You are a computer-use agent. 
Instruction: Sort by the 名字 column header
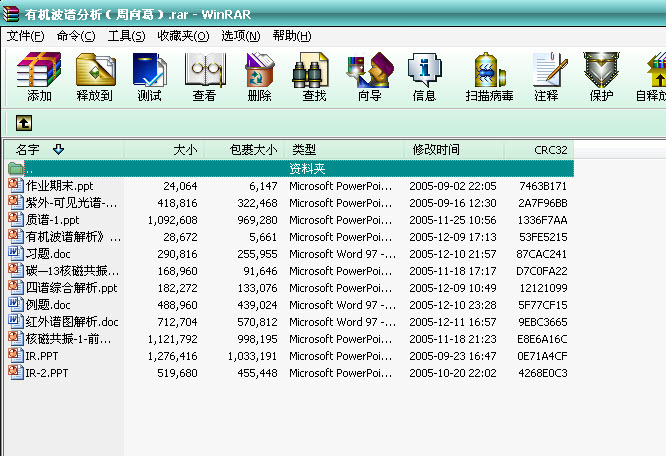coord(64,149)
